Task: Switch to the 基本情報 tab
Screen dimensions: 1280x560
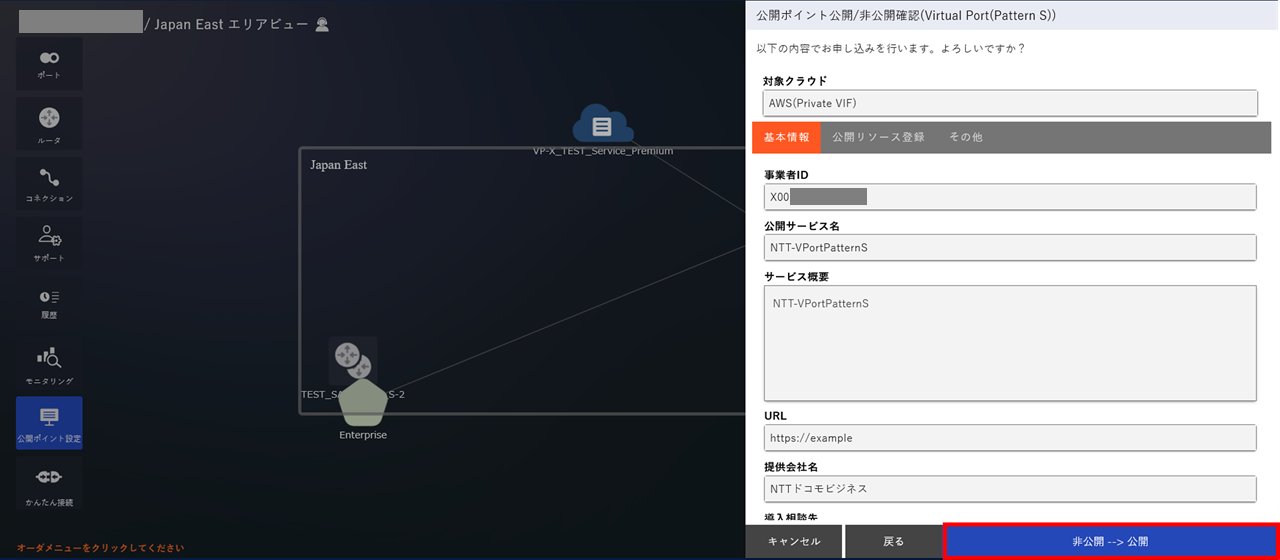Action: click(x=786, y=137)
